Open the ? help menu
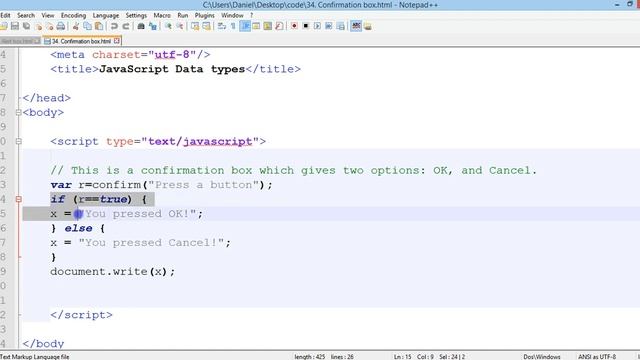Image resolution: width=640 pixels, height=360 pixels. [x=251, y=15]
